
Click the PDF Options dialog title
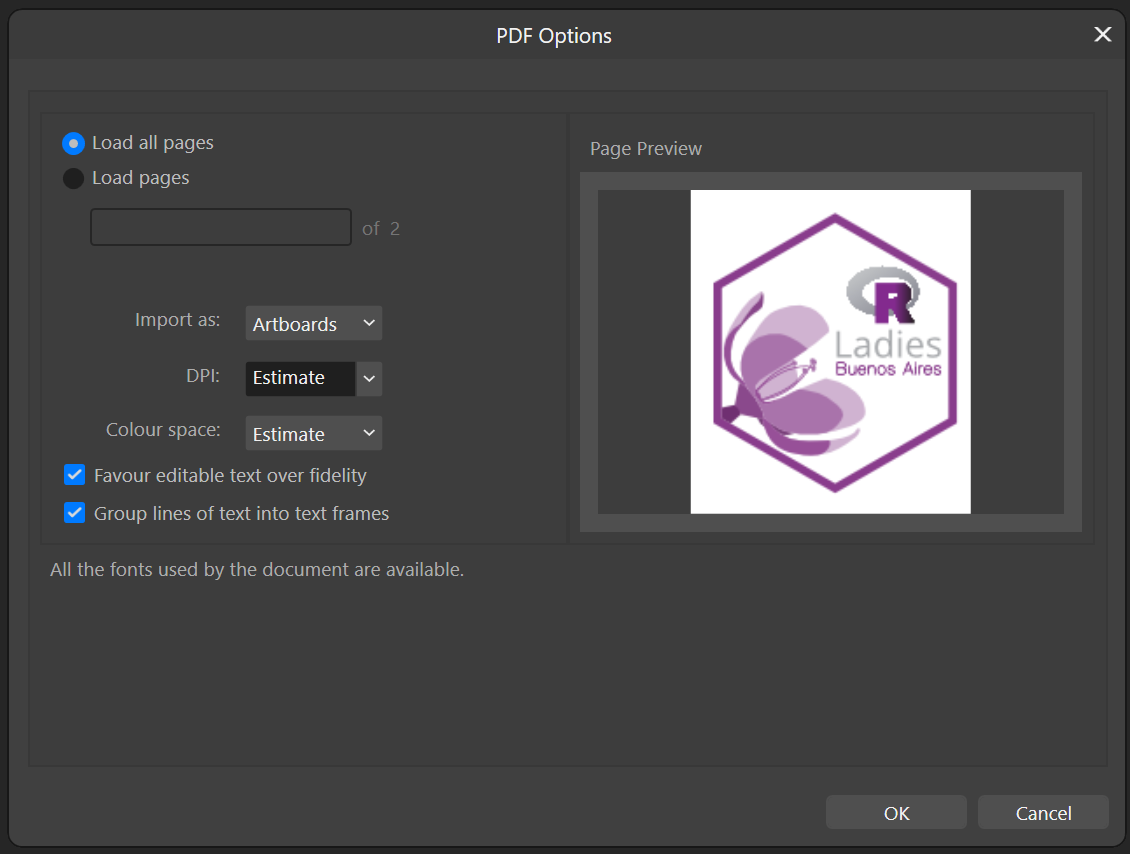click(x=553, y=35)
